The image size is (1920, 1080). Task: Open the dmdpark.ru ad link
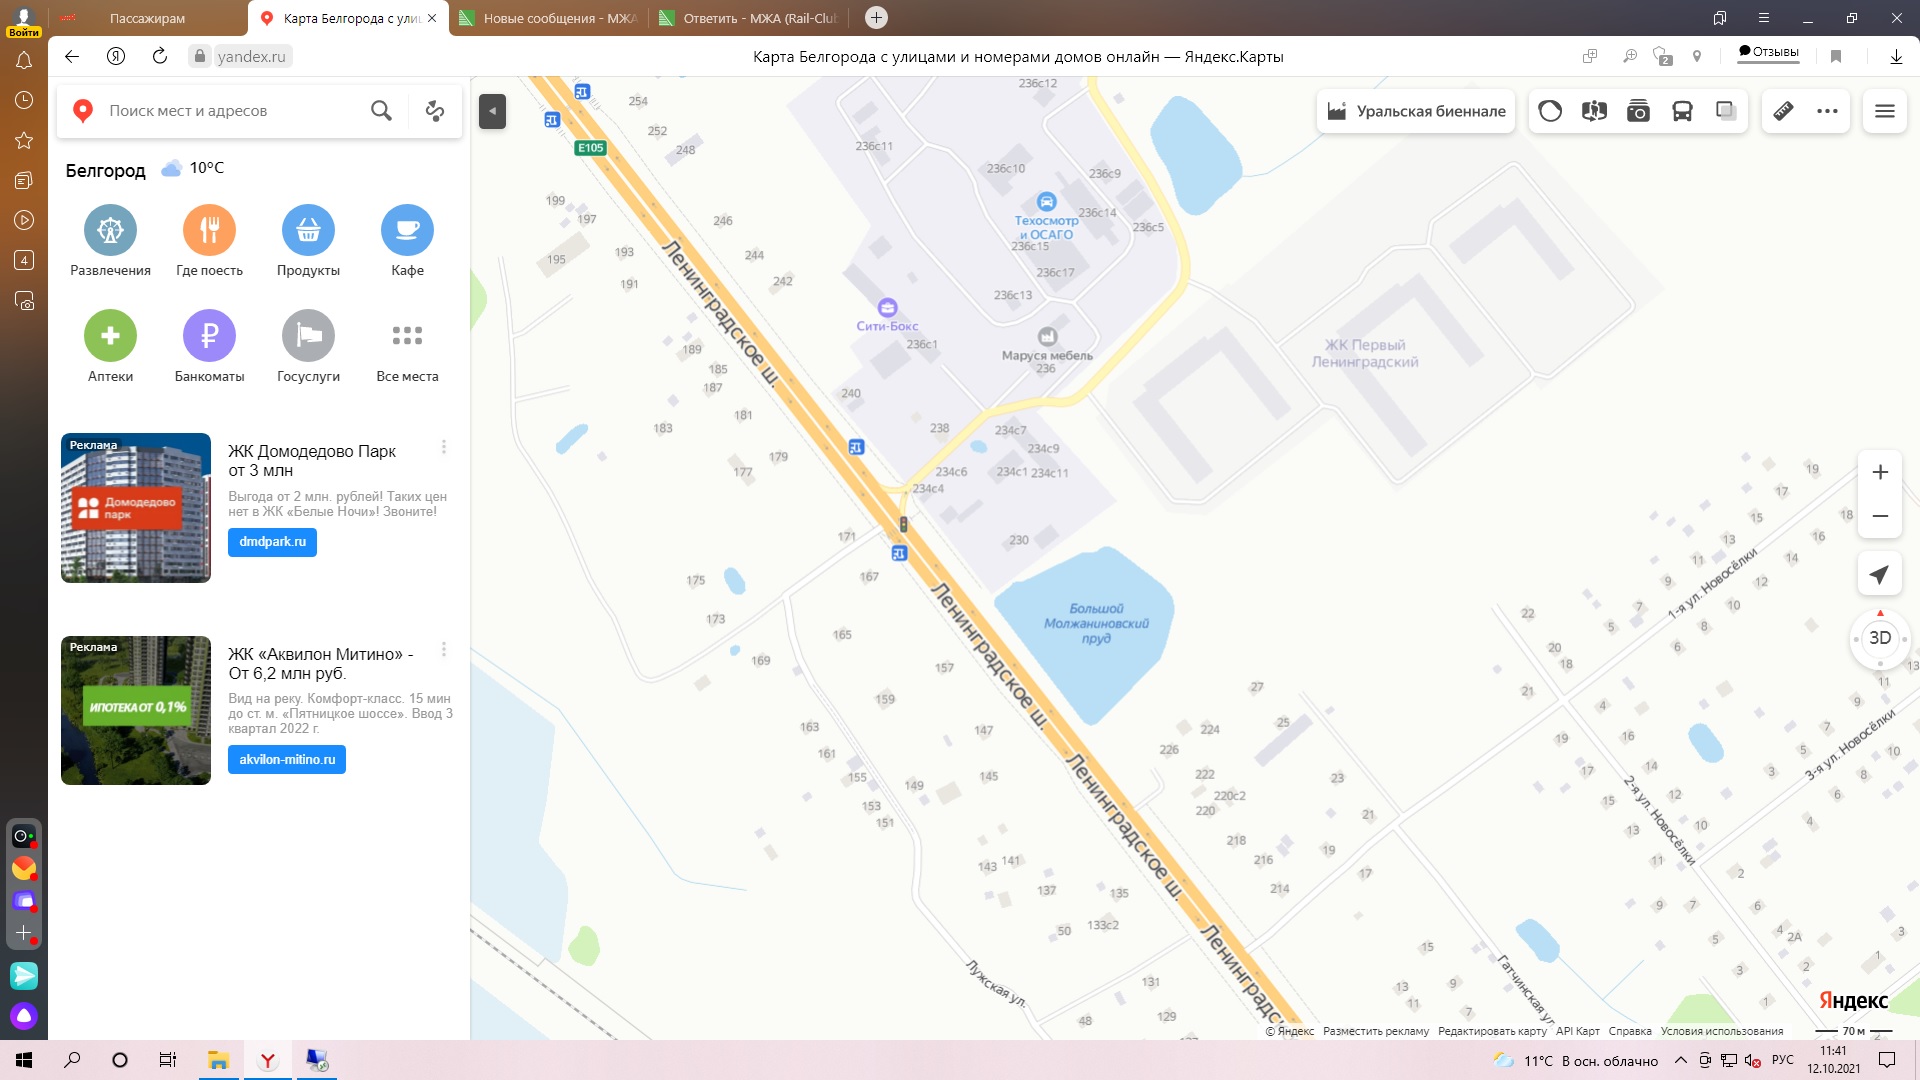[272, 542]
